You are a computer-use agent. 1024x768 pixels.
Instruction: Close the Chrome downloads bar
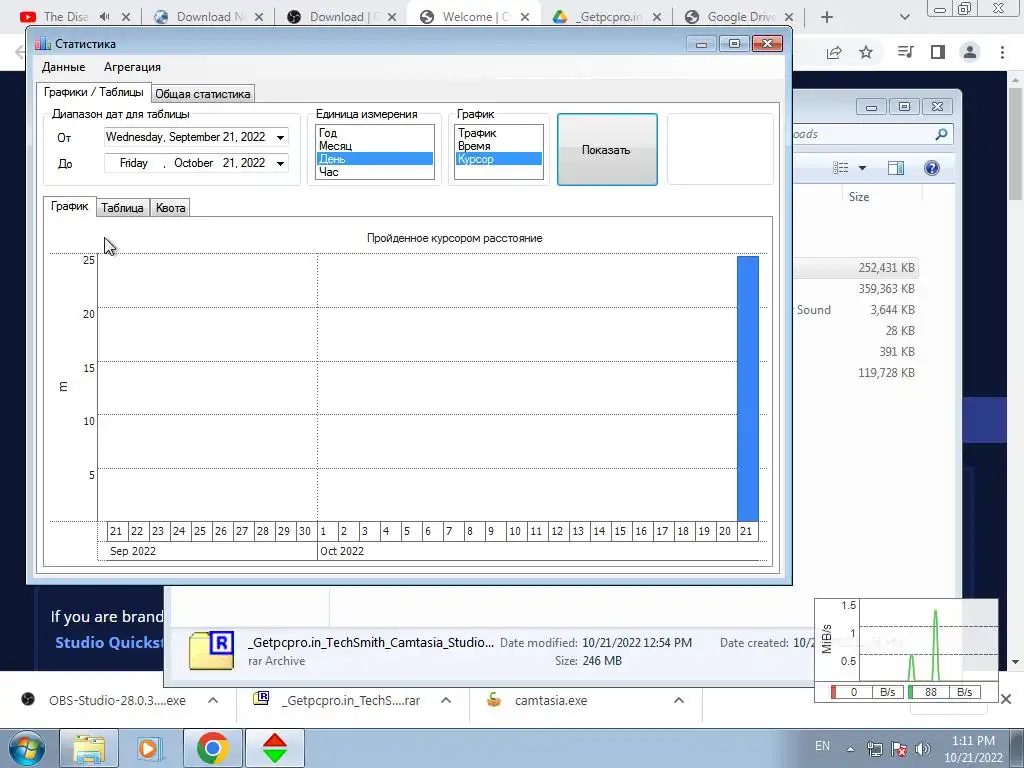(x=1006, y=699)
